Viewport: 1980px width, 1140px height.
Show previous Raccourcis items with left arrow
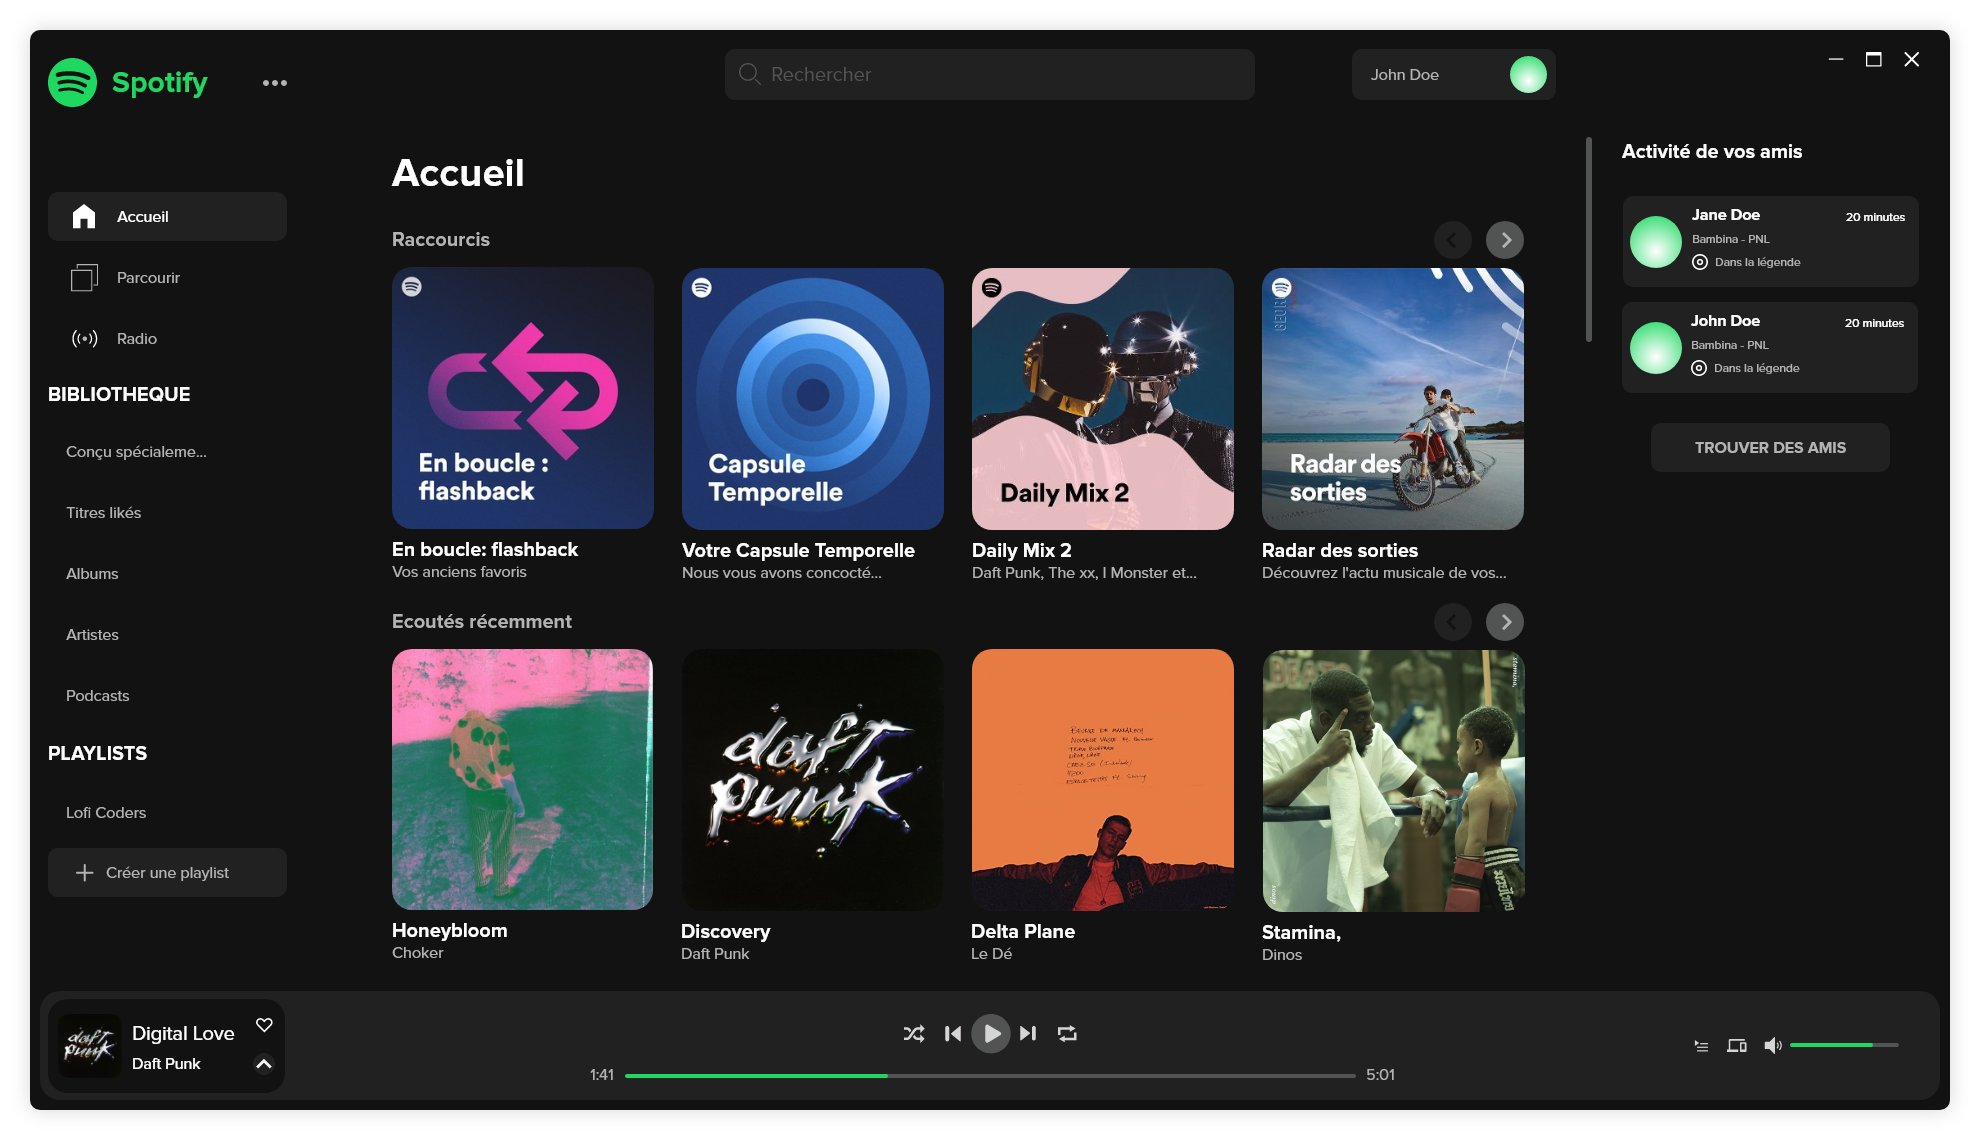pyautogui.click(x=1453, y=240)
